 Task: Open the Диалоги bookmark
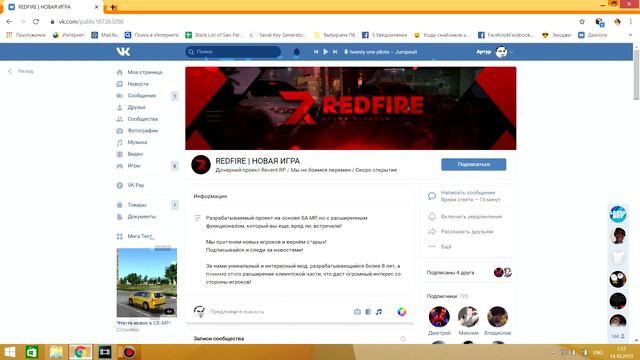pyautogui.click(x=593, y=35)
